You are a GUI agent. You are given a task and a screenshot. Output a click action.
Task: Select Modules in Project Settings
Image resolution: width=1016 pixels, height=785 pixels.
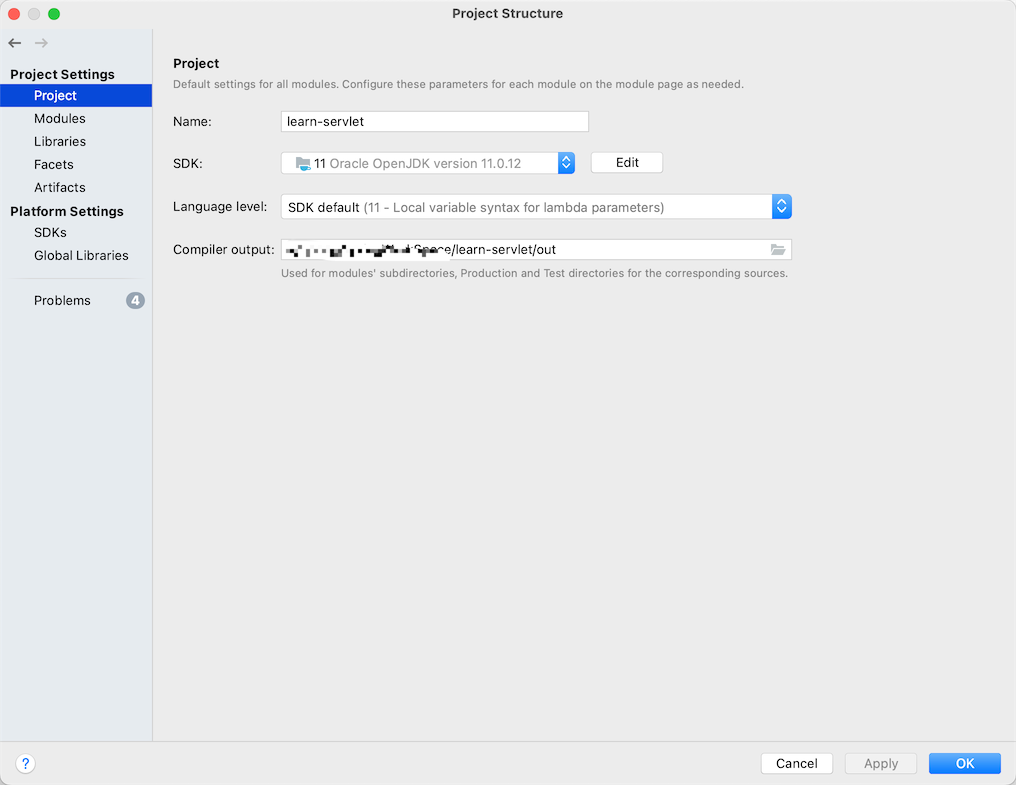tap(61, 118)
